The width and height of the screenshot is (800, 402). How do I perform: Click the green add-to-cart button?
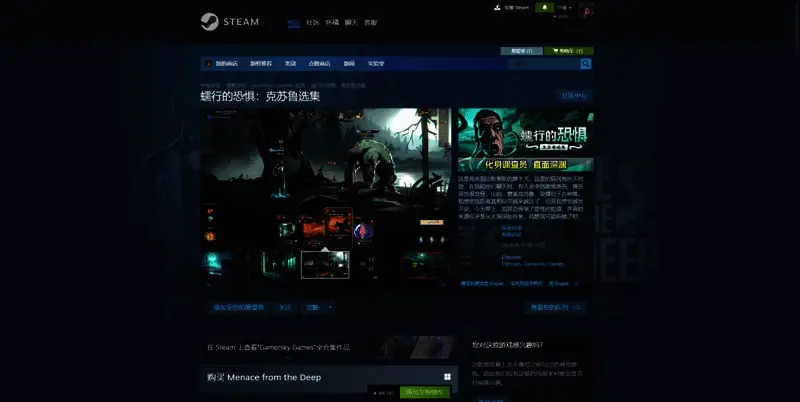point(424,393)
